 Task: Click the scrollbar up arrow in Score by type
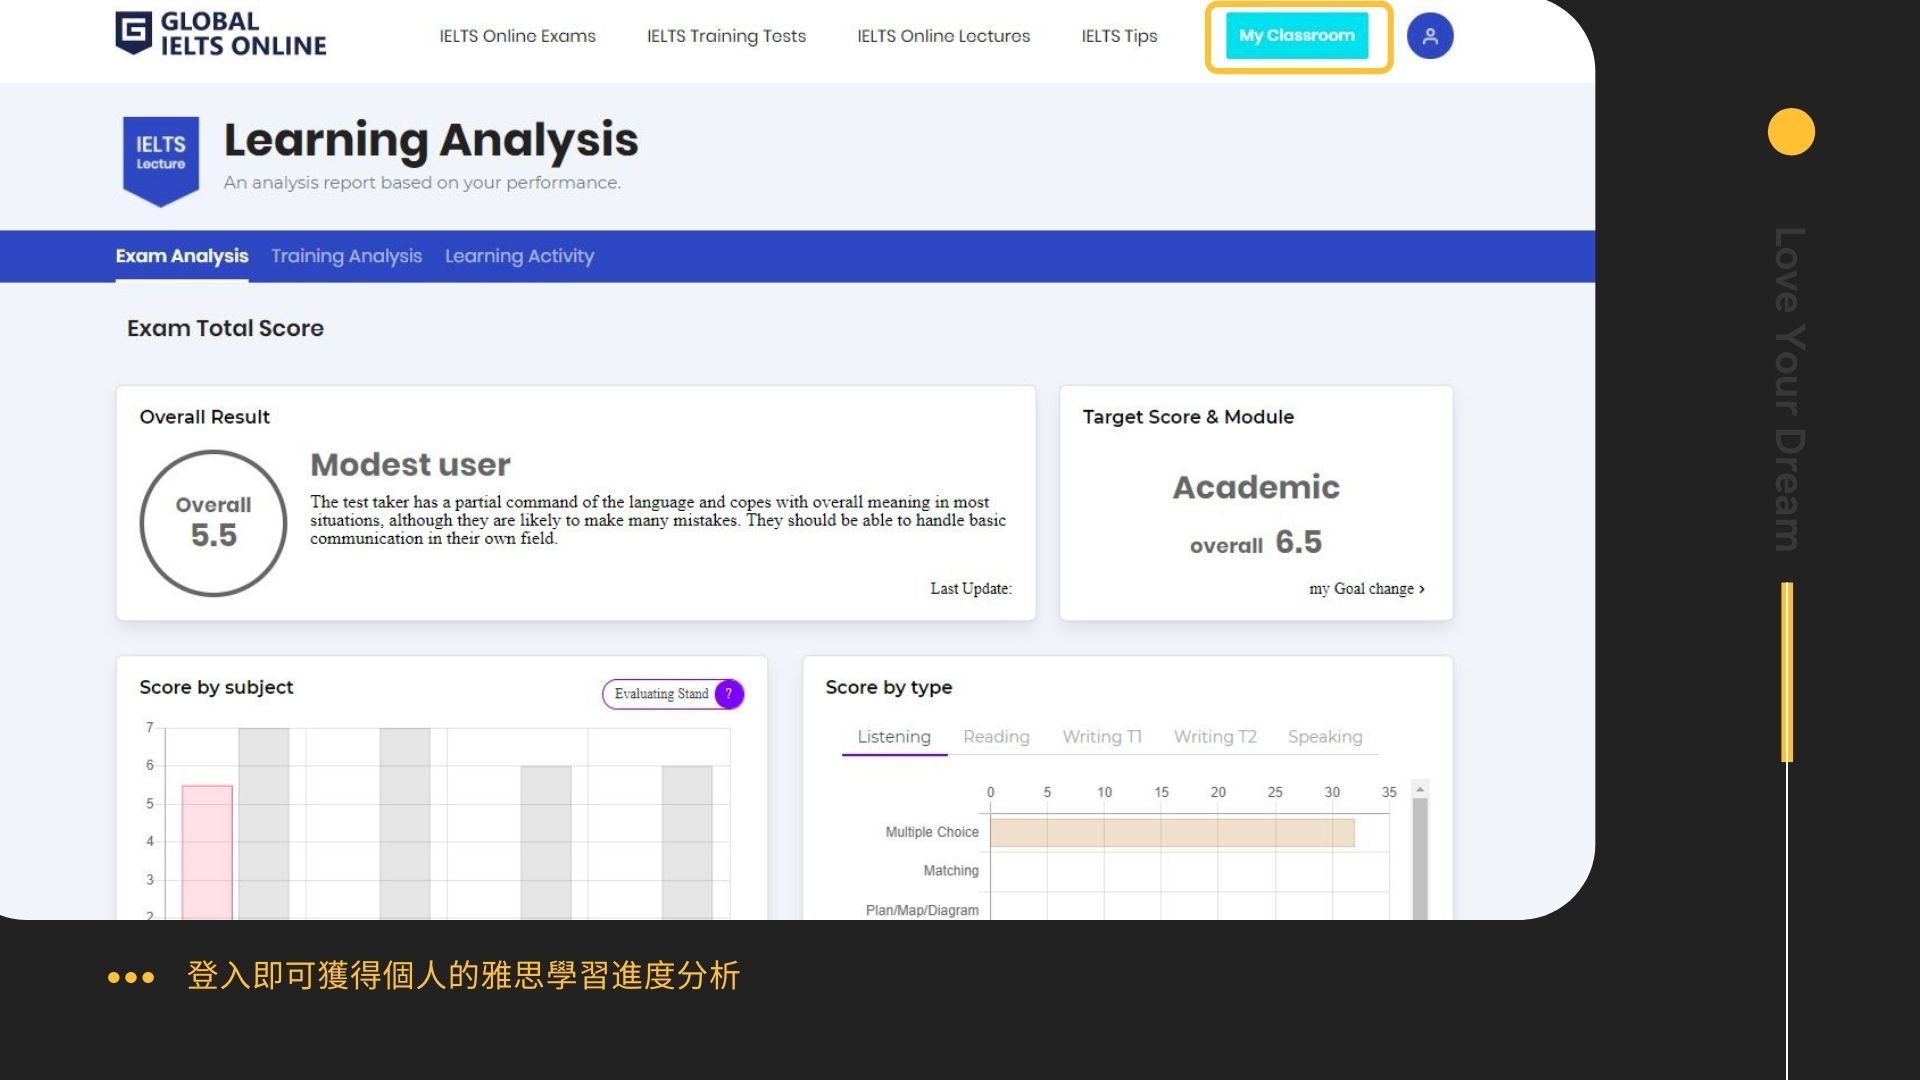1419,790
